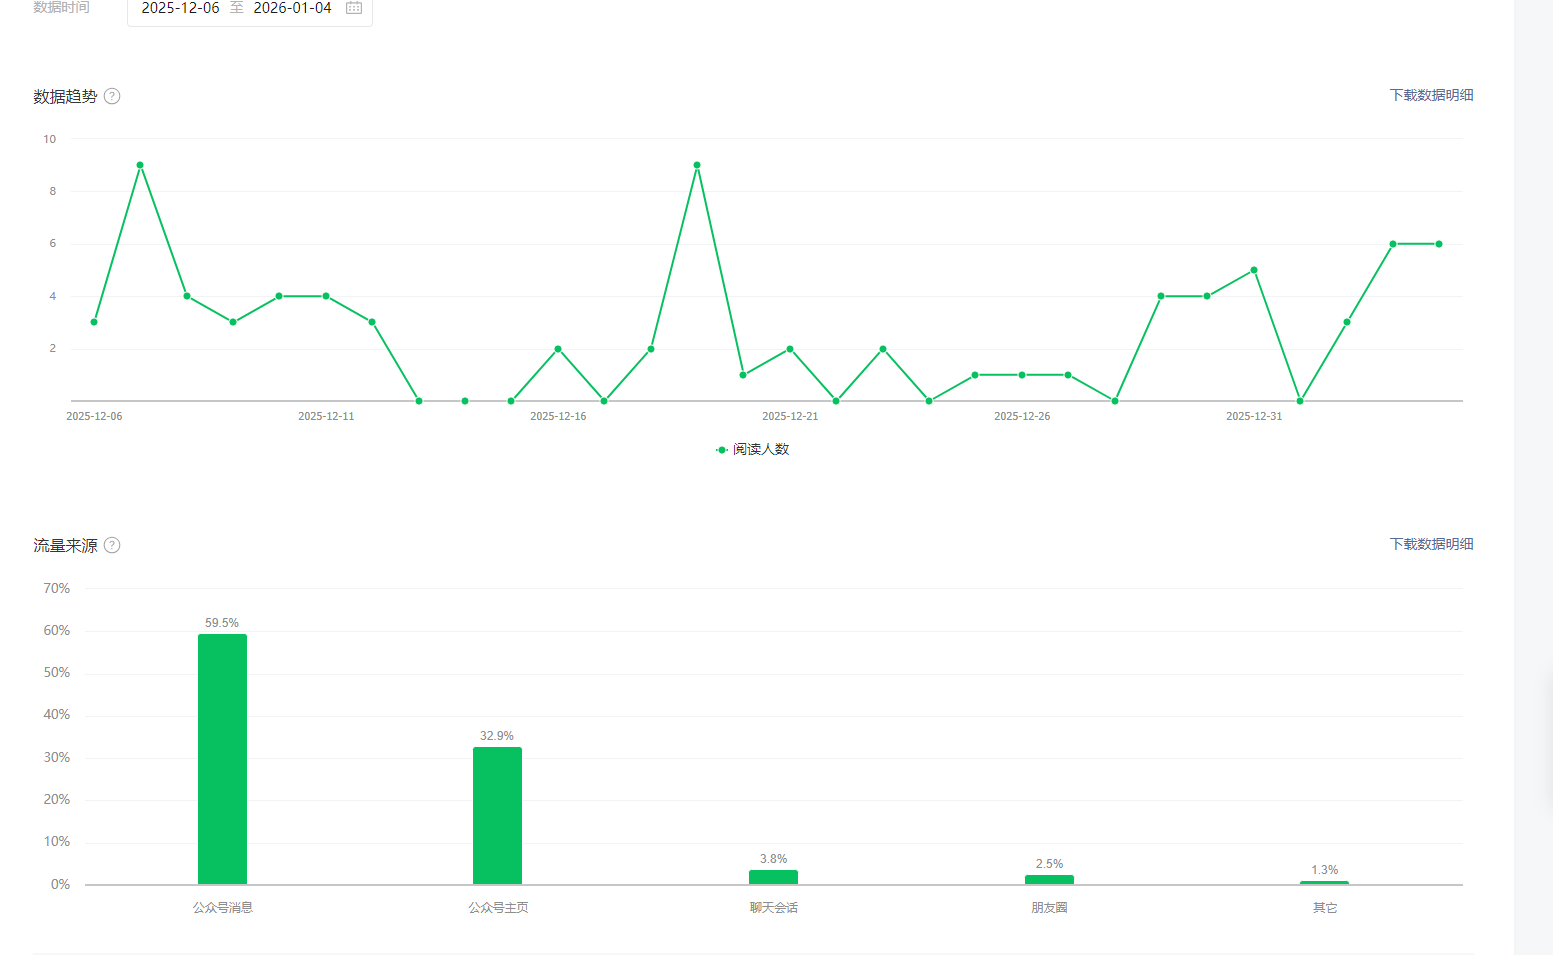
Task: Select the data point above 2025-12-16 label
Action: (558, 349)
